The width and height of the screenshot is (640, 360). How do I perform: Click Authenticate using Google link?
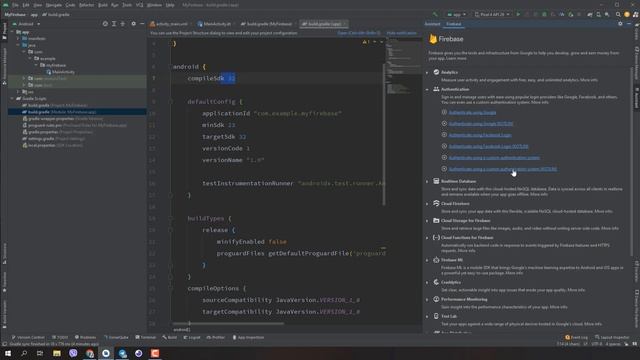click(x=472, y=112)
